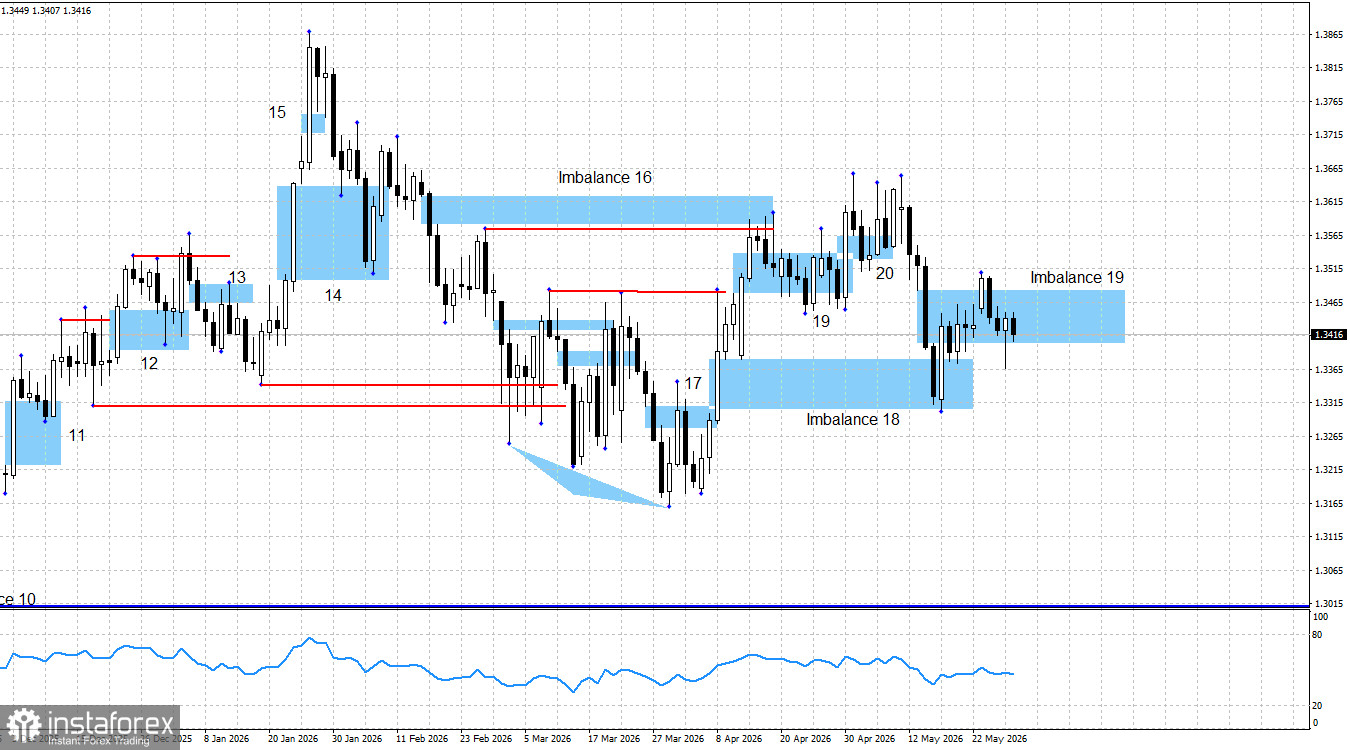The height and width of the screenshot is (750, 1350).
Task: Click the 20 Jan 2026 date label
Action: tap(292, 739)
